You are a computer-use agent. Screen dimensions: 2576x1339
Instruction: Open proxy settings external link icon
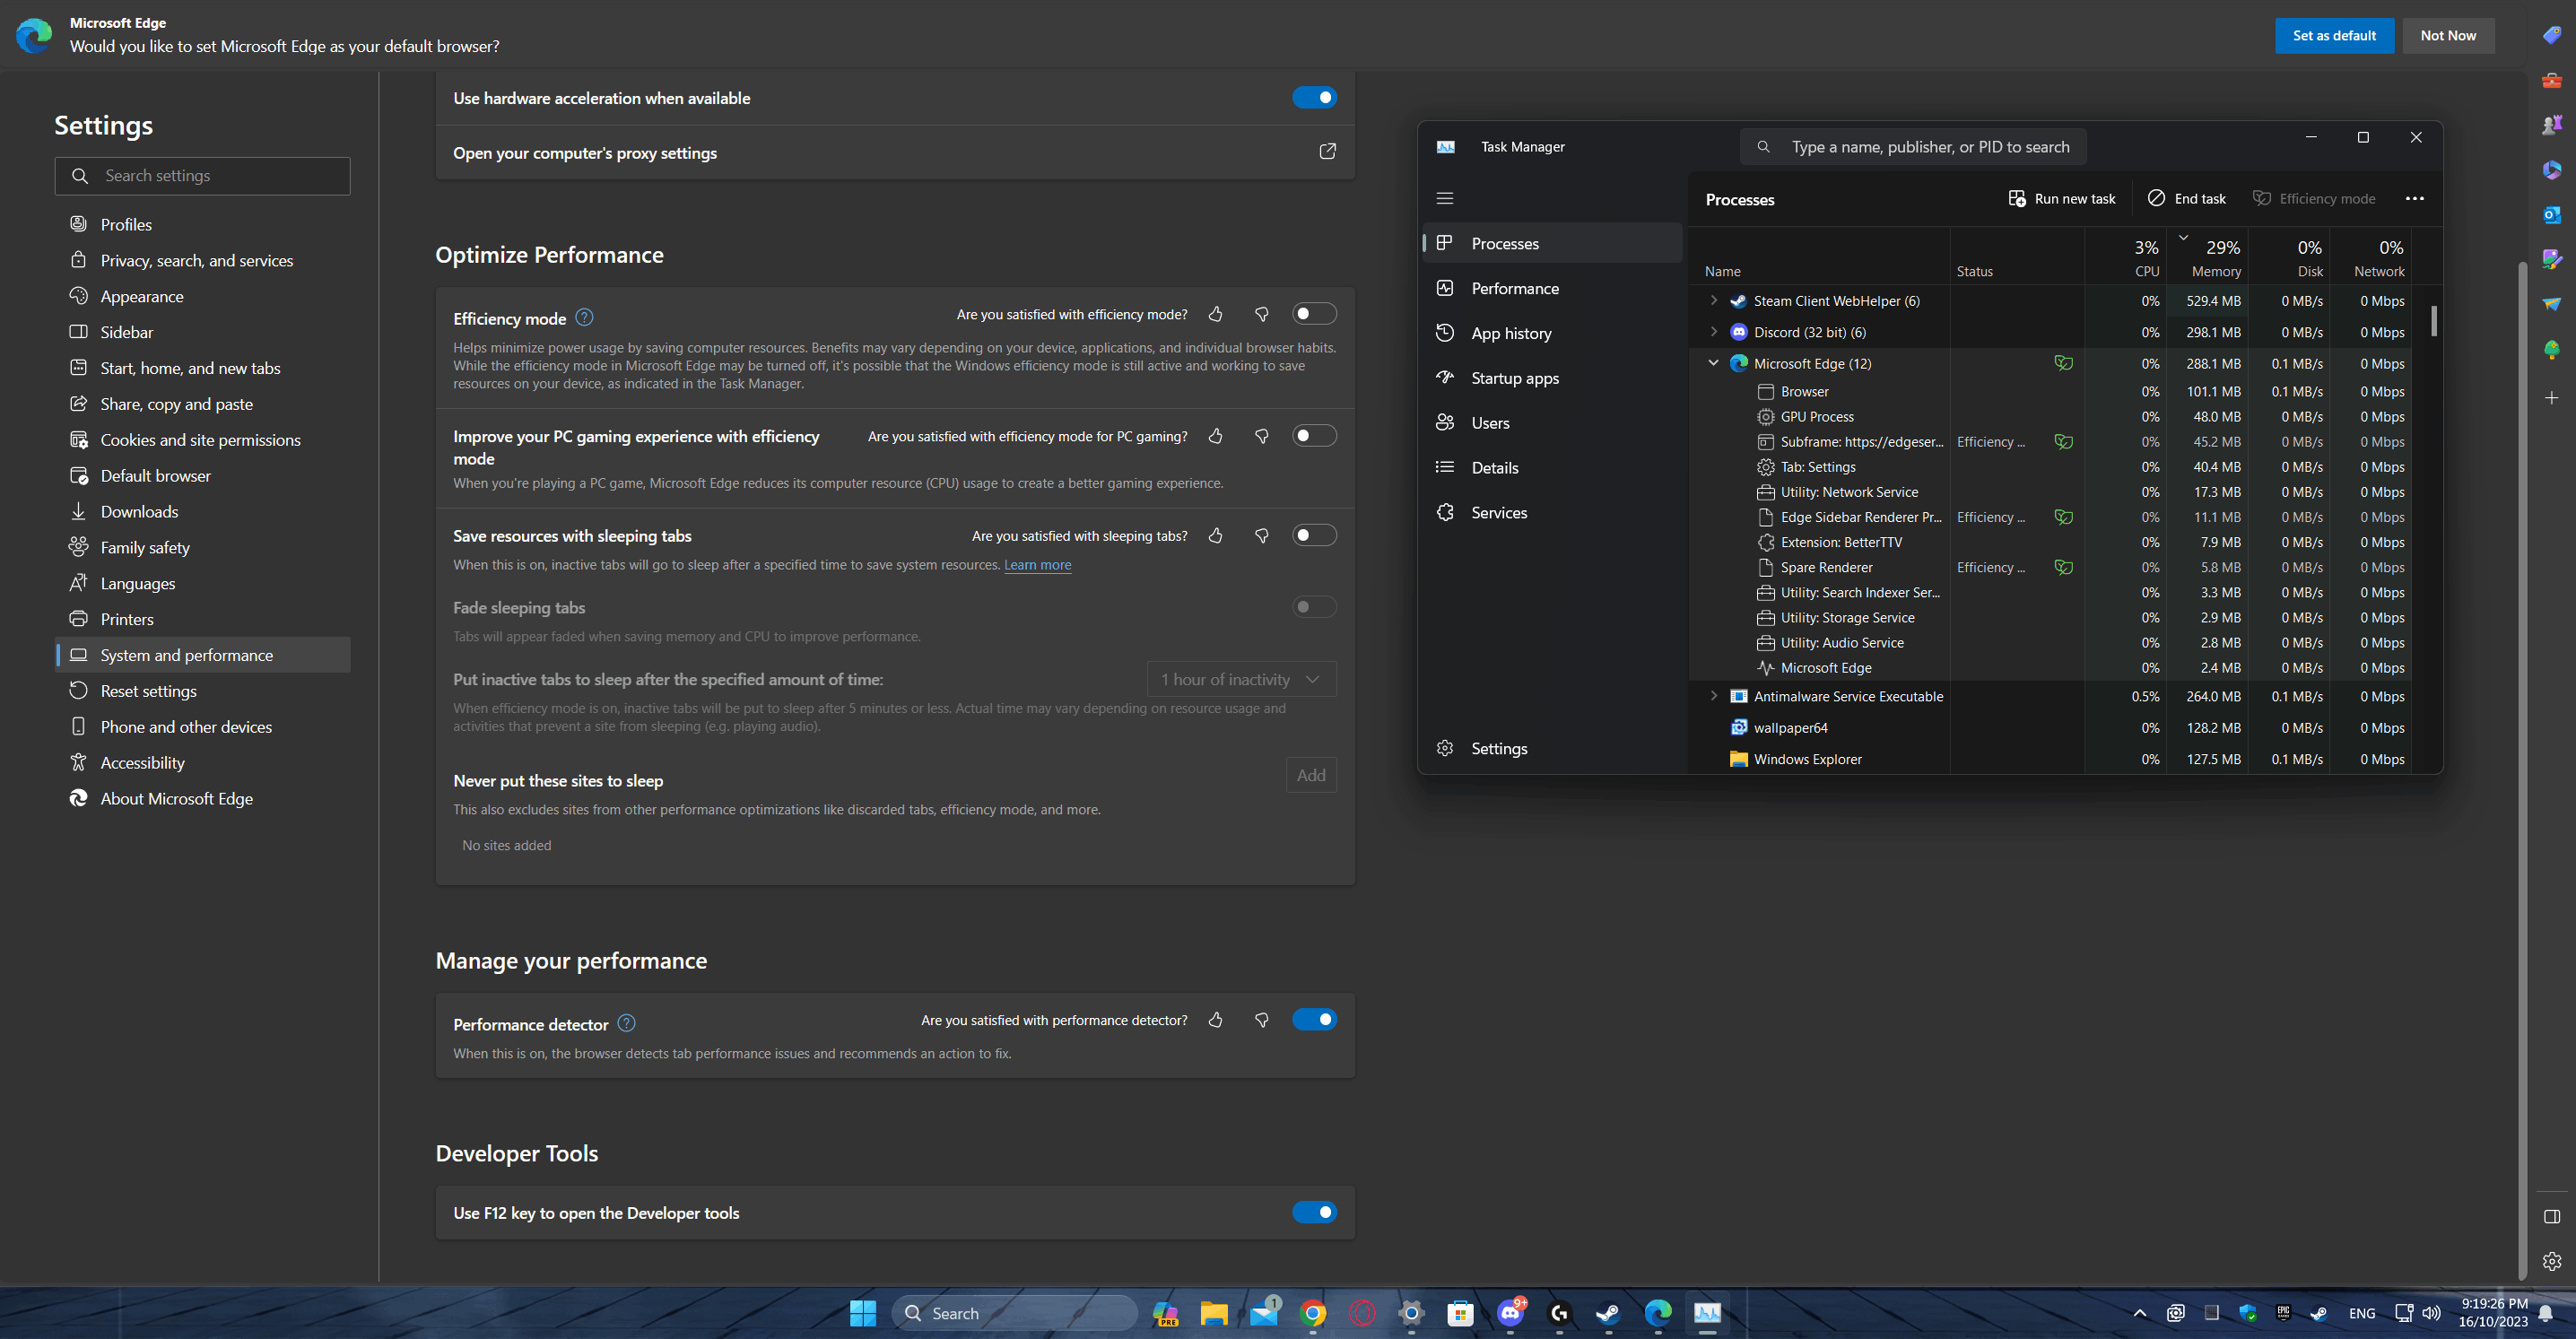[1327, 152]
